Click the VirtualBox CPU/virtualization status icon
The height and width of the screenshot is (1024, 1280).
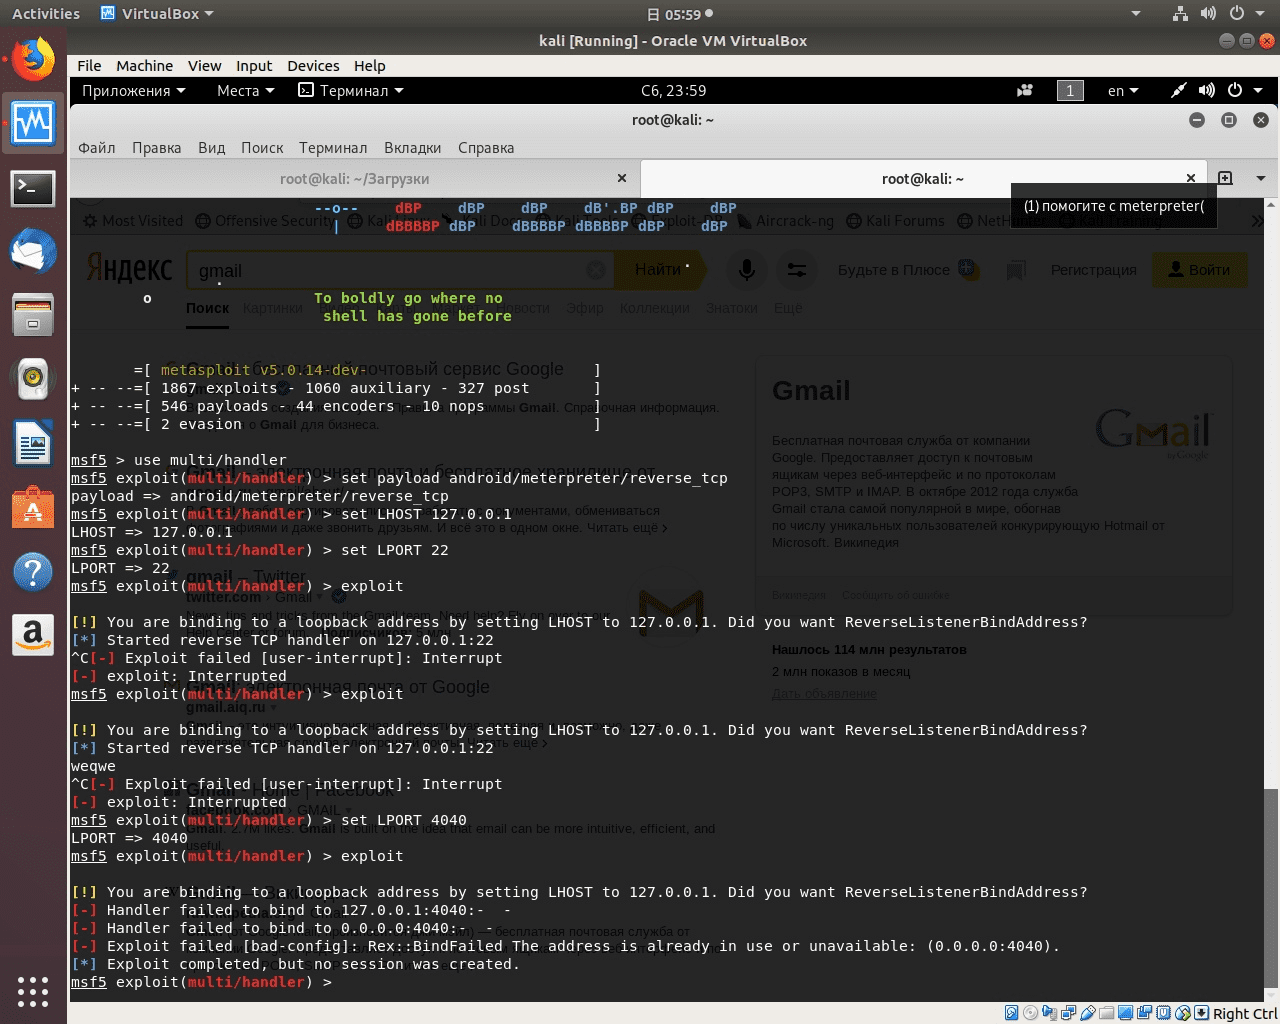click(x=1163, y=1013)
